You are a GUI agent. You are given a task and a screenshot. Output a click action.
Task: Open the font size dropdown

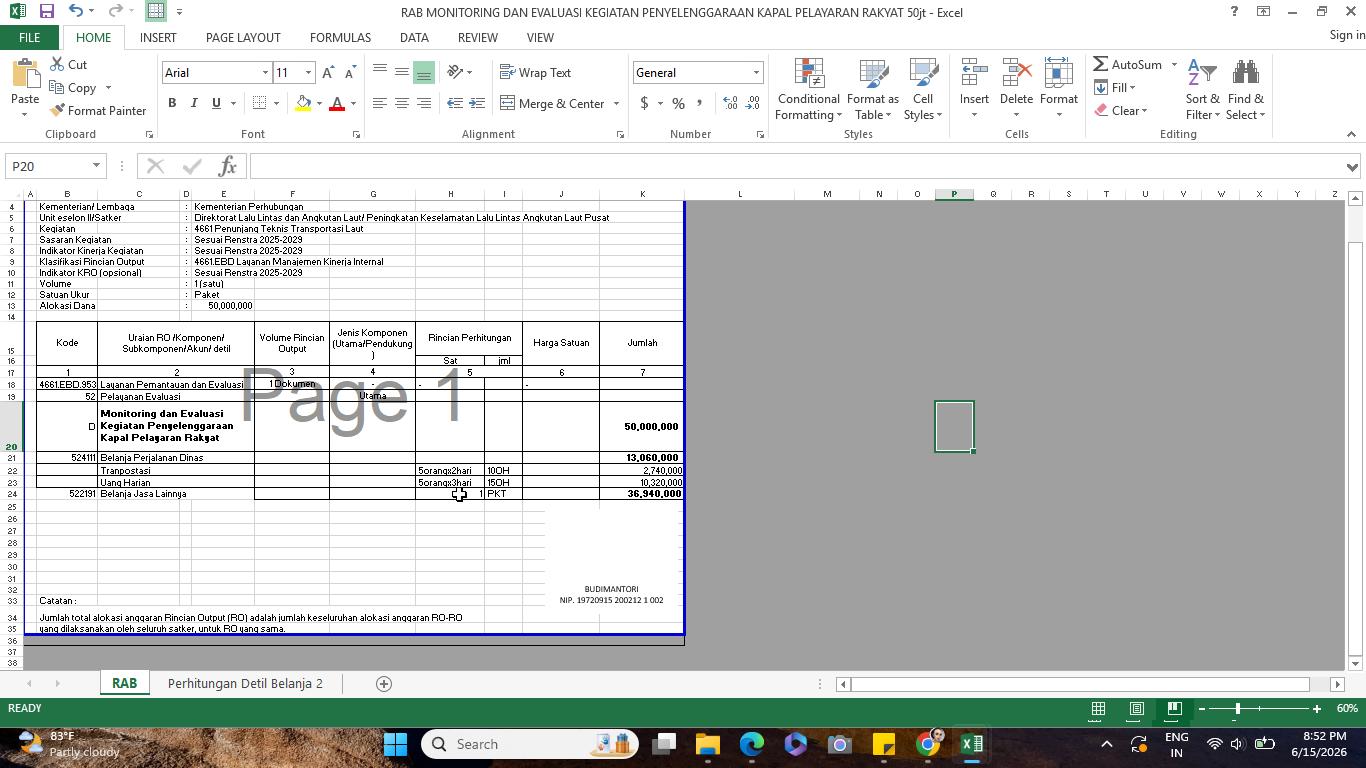point(308,73)
